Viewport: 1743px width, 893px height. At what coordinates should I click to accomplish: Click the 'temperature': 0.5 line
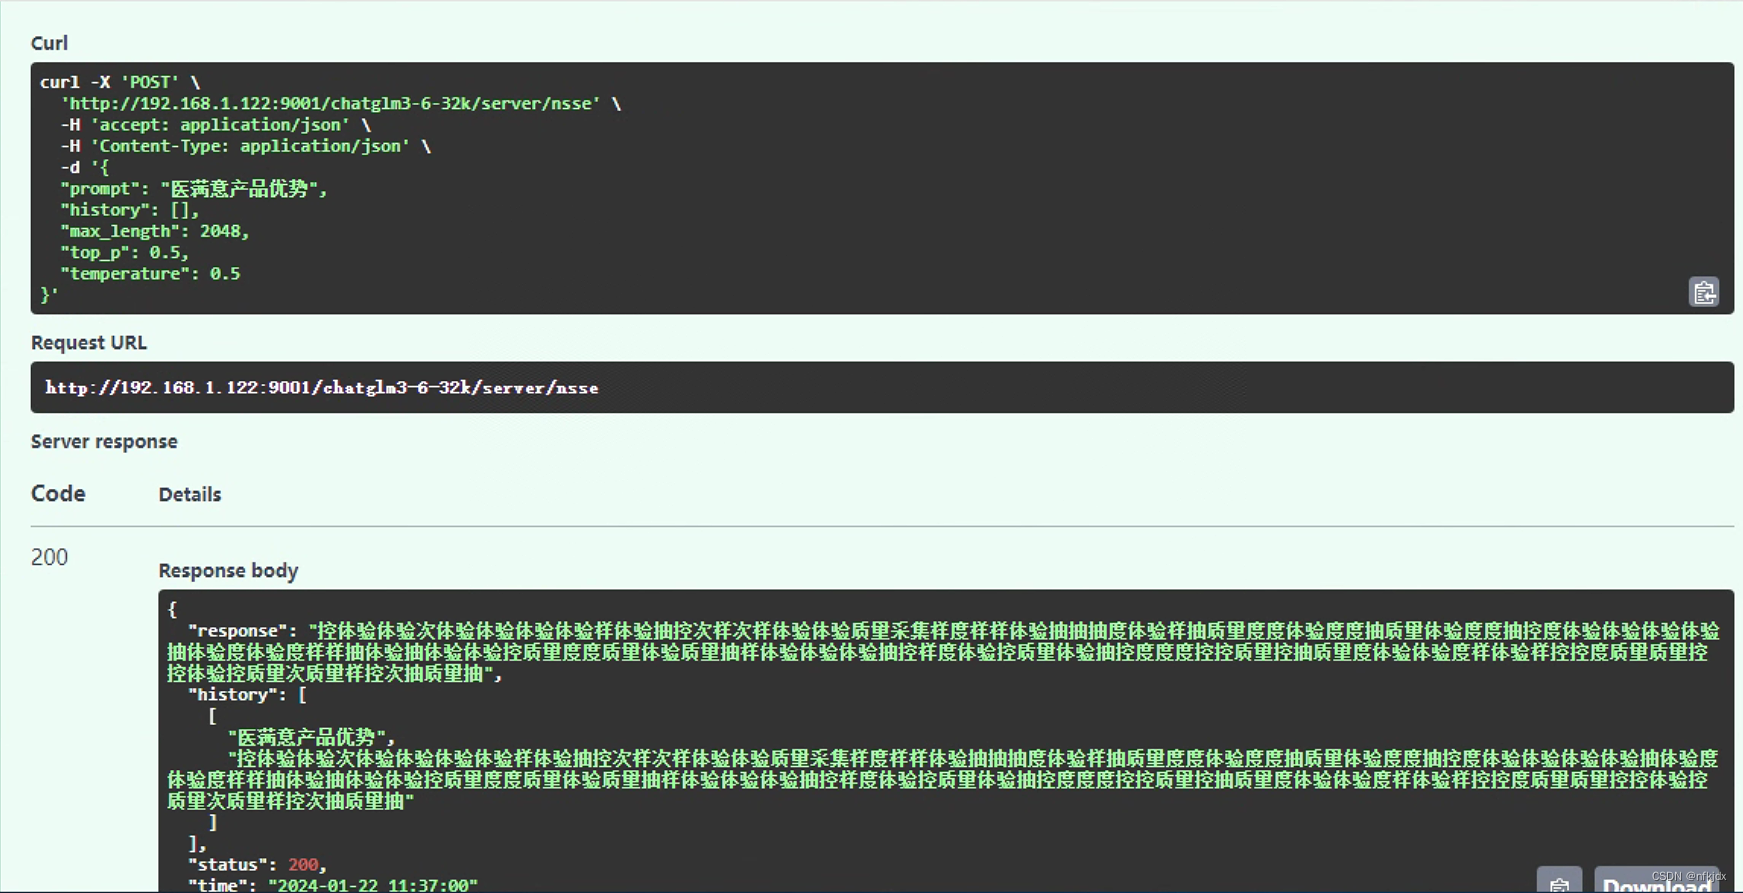point(150,273)
